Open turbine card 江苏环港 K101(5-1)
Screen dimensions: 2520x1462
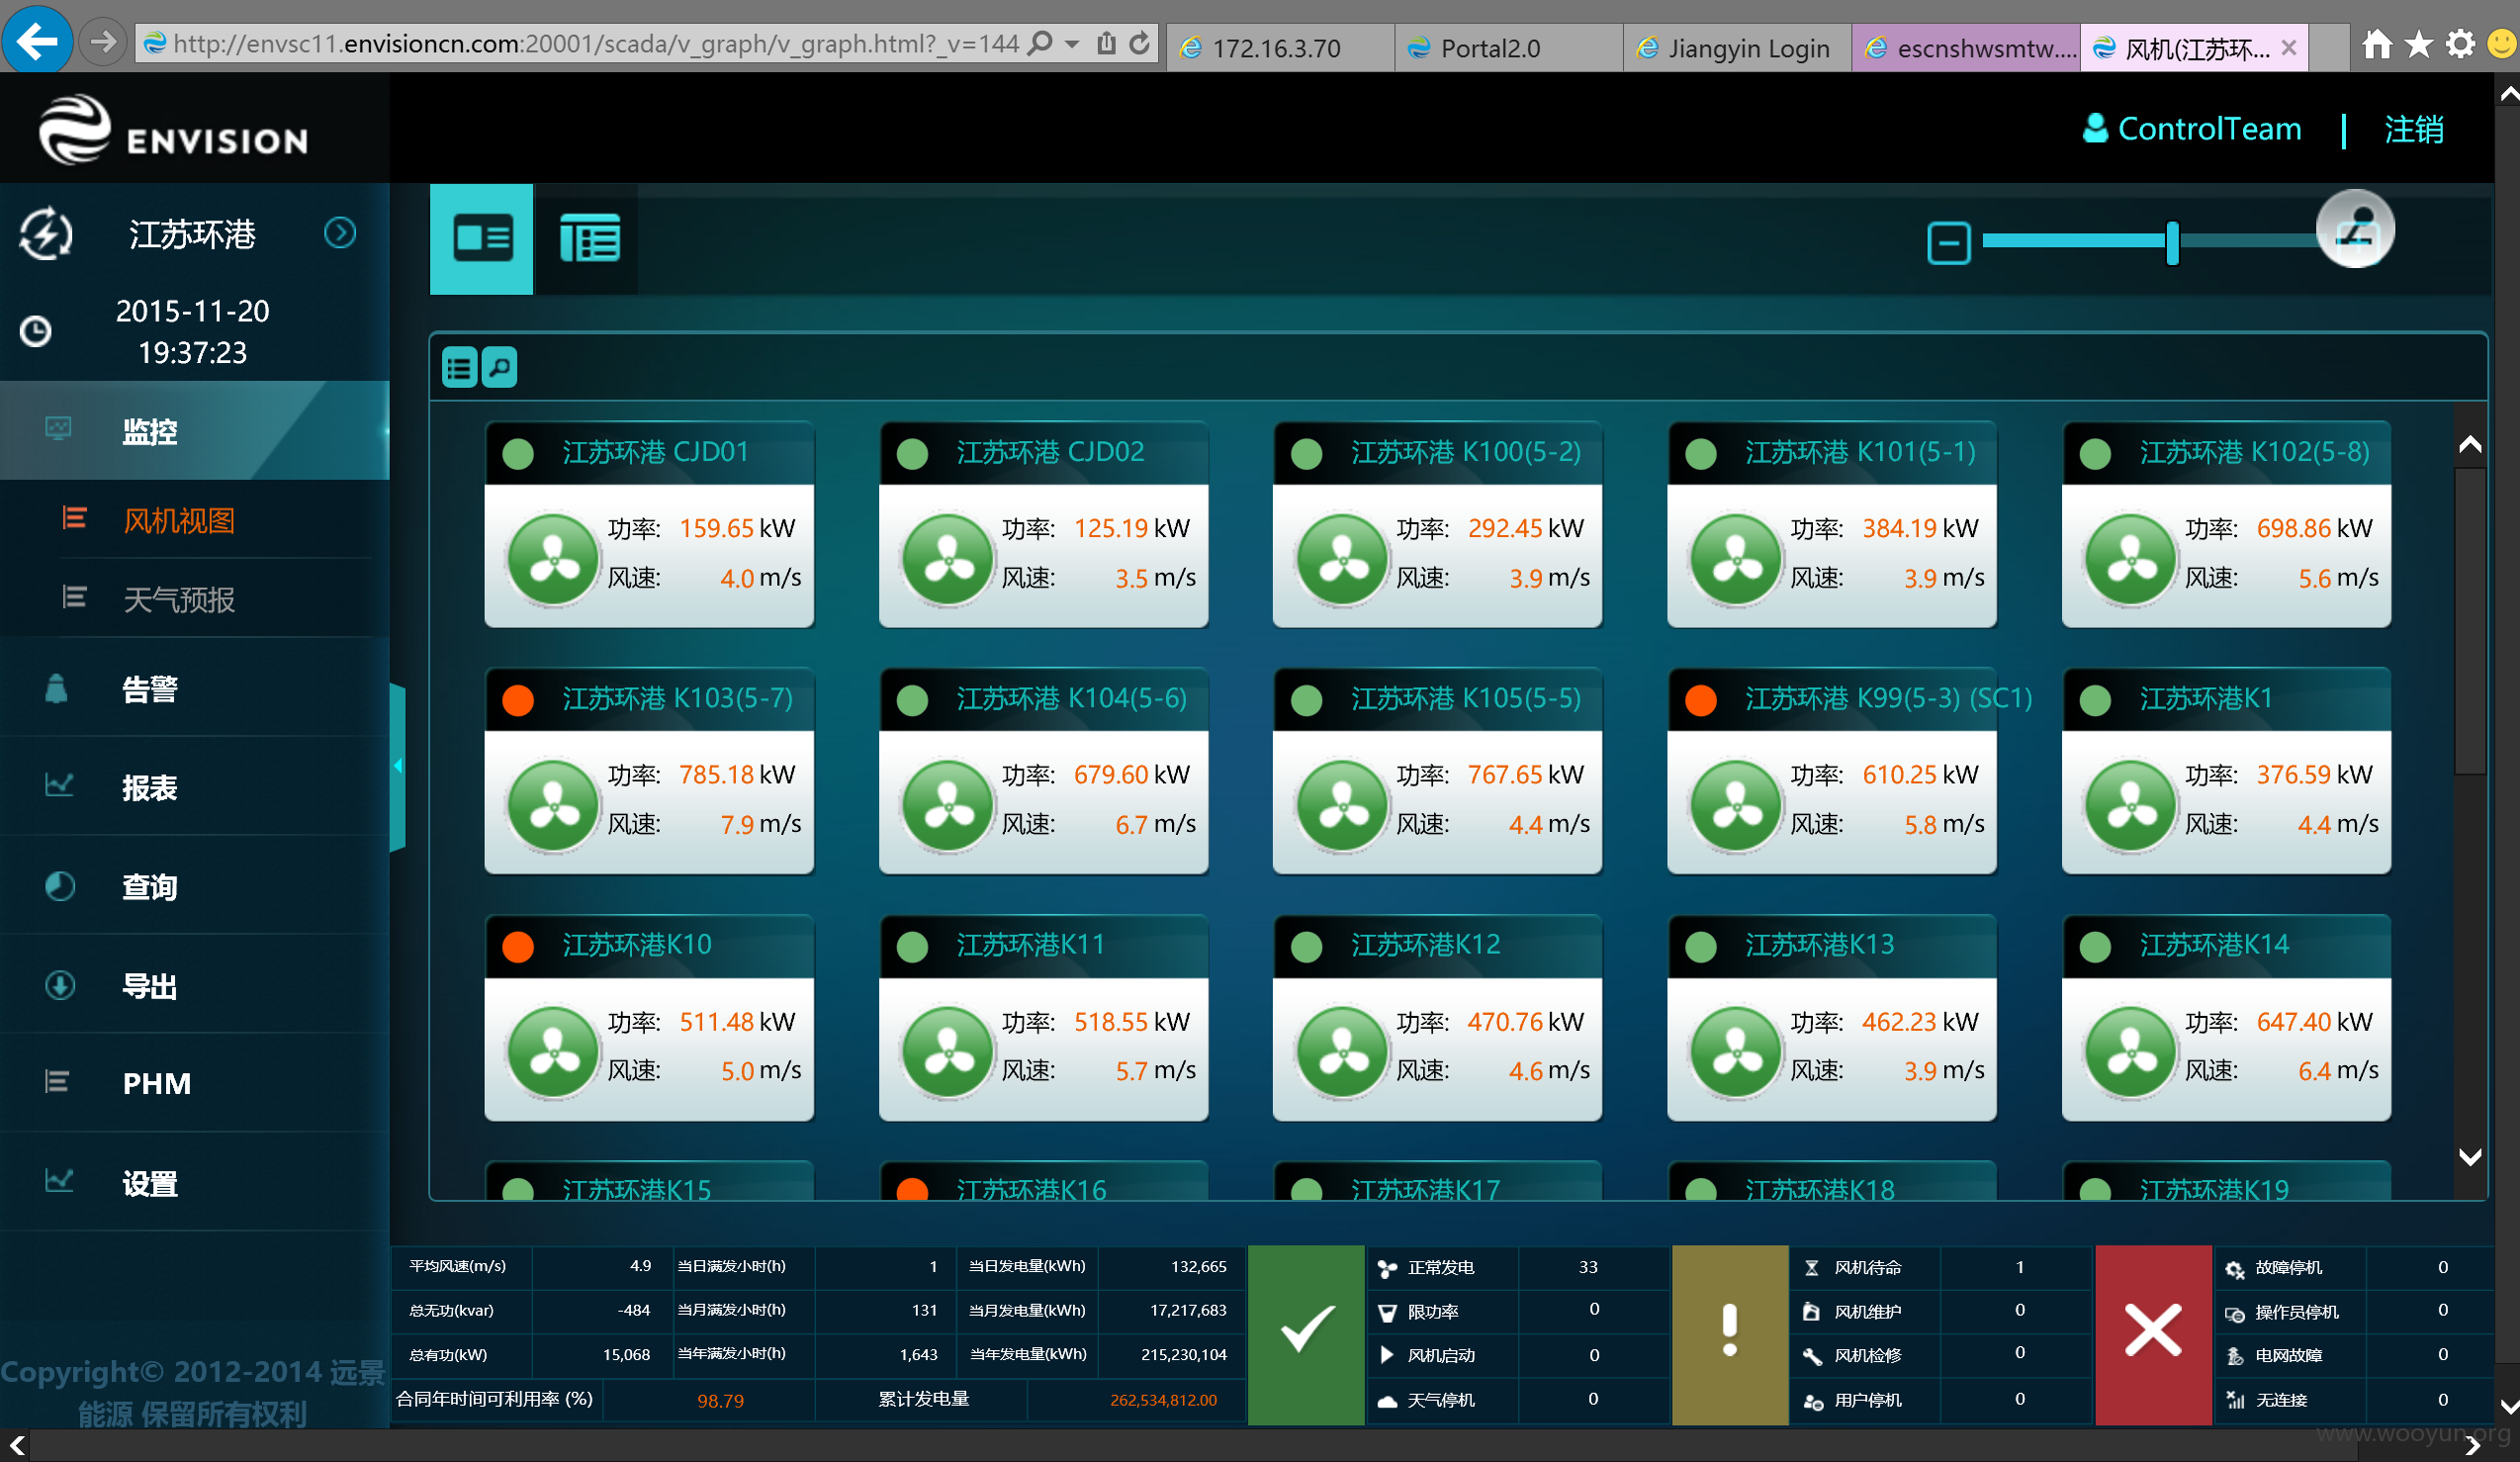pyautogui.click(x=1831, y=525)
